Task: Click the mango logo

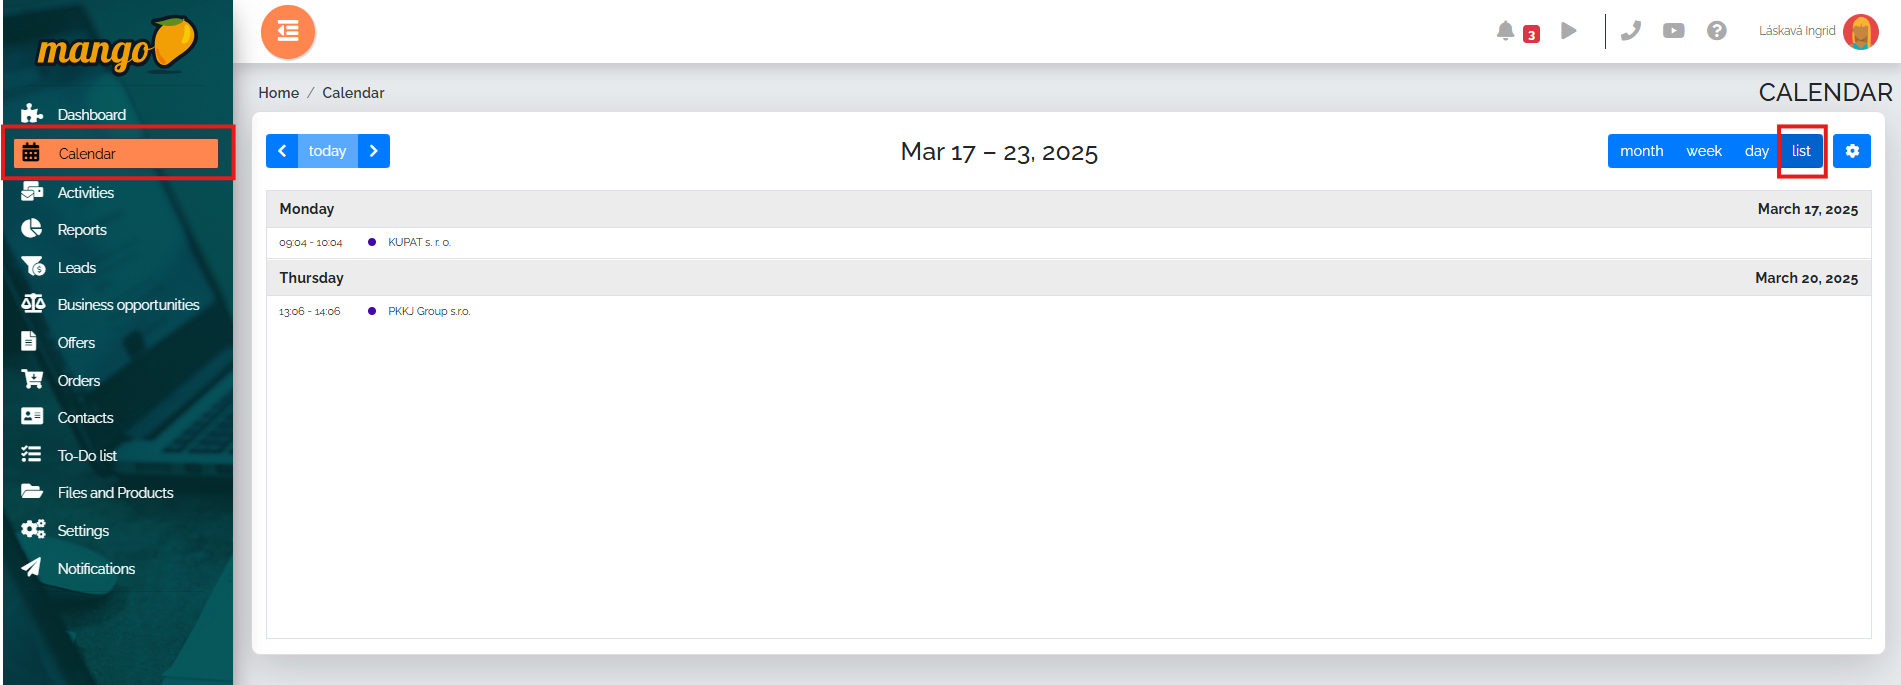Action: (x=117, y=46)
